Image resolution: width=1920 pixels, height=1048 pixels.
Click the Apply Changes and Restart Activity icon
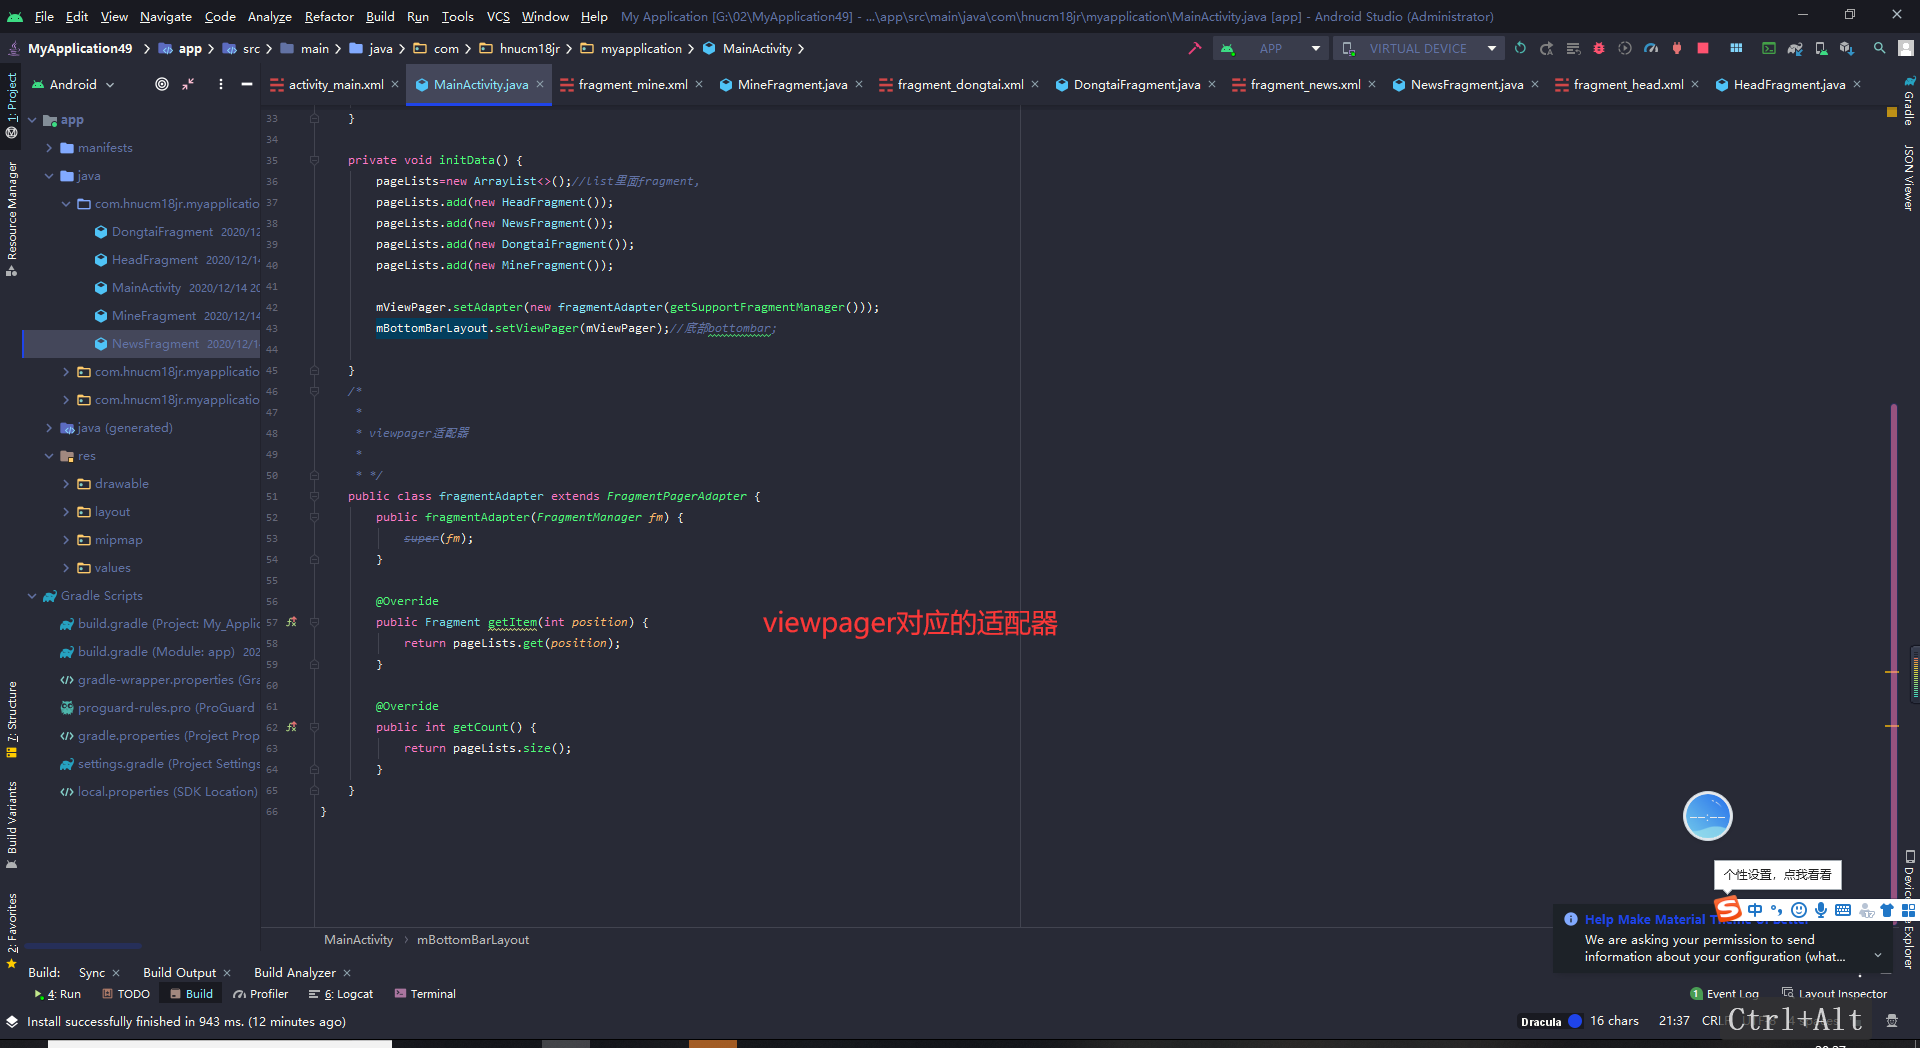(1546, 48)
